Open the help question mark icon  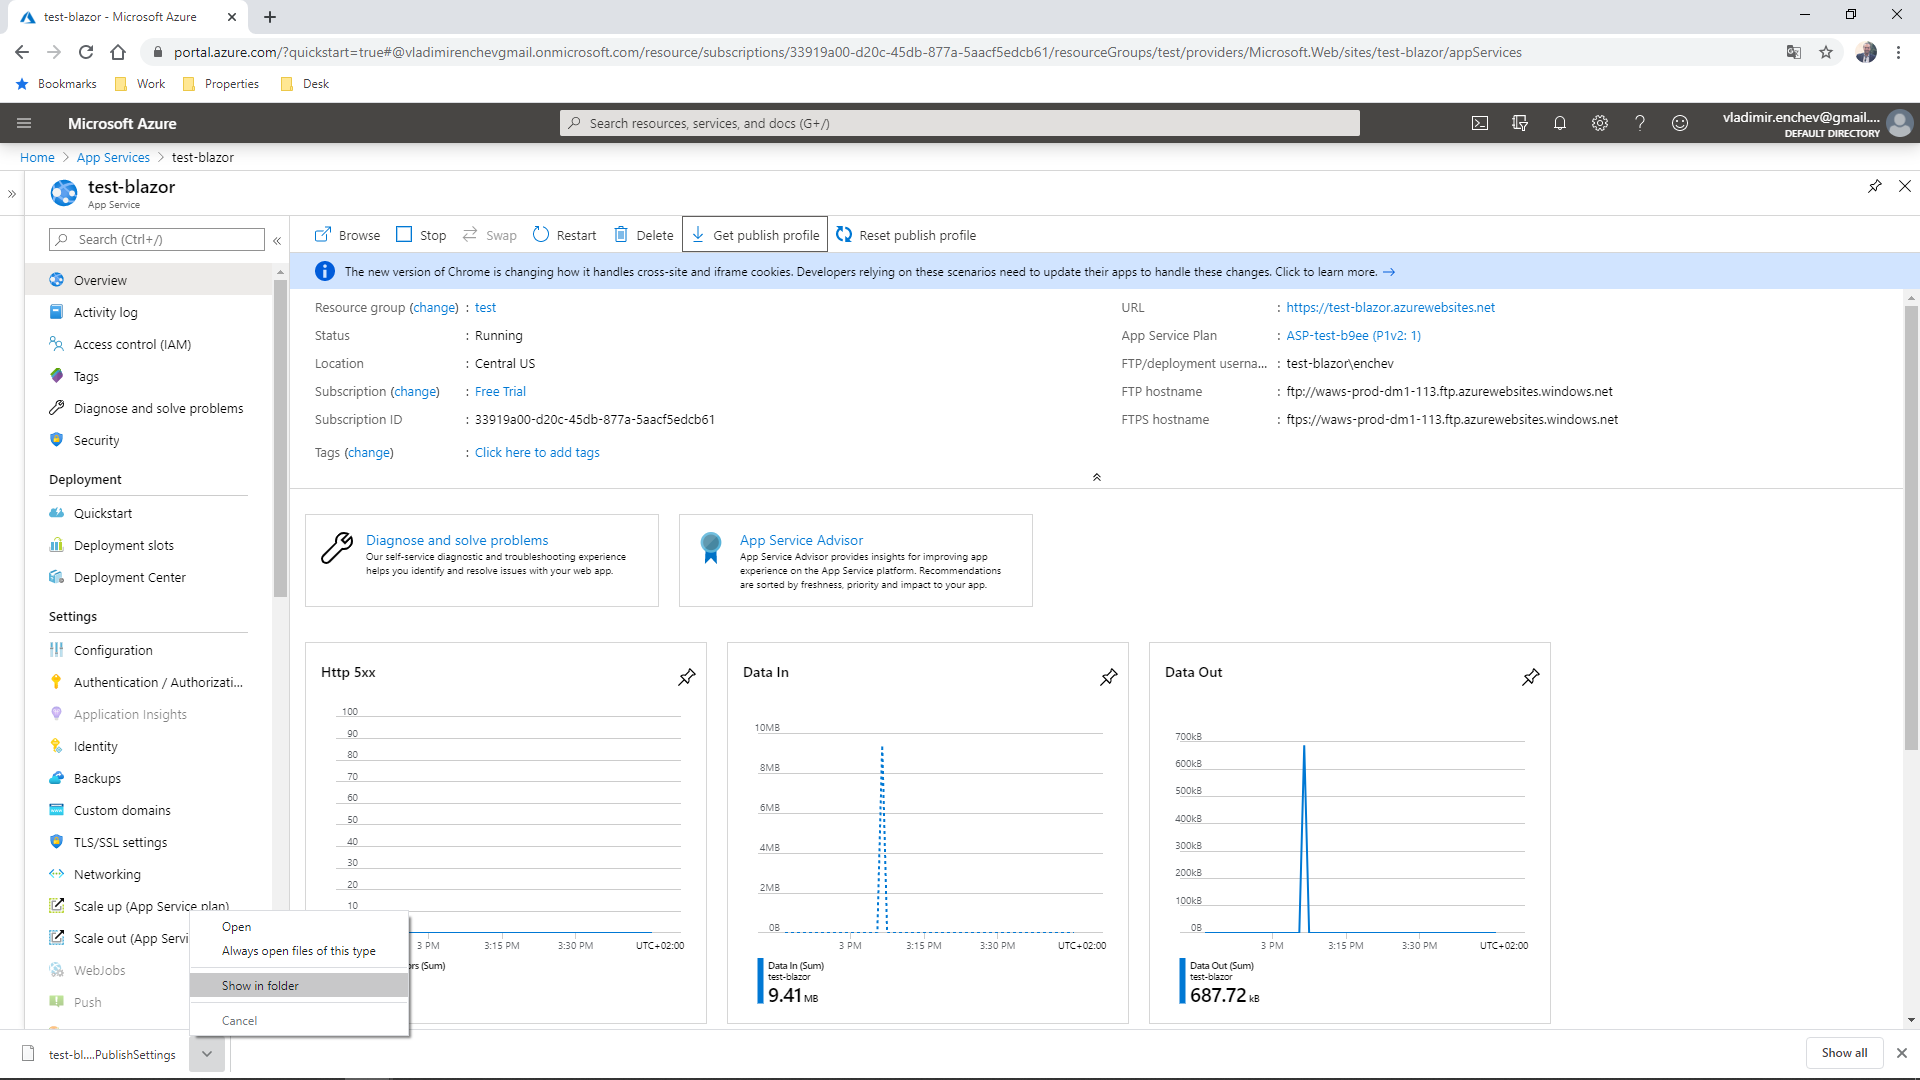coord(1640,123)
